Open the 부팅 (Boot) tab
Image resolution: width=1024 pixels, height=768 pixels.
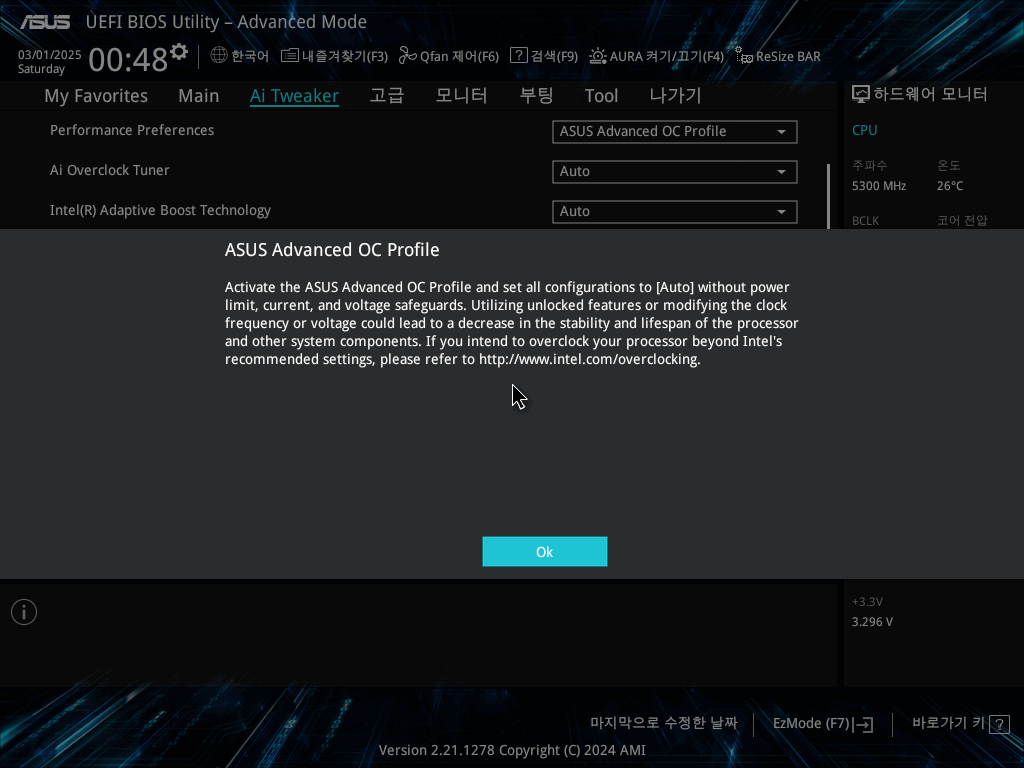pos(536,95)
